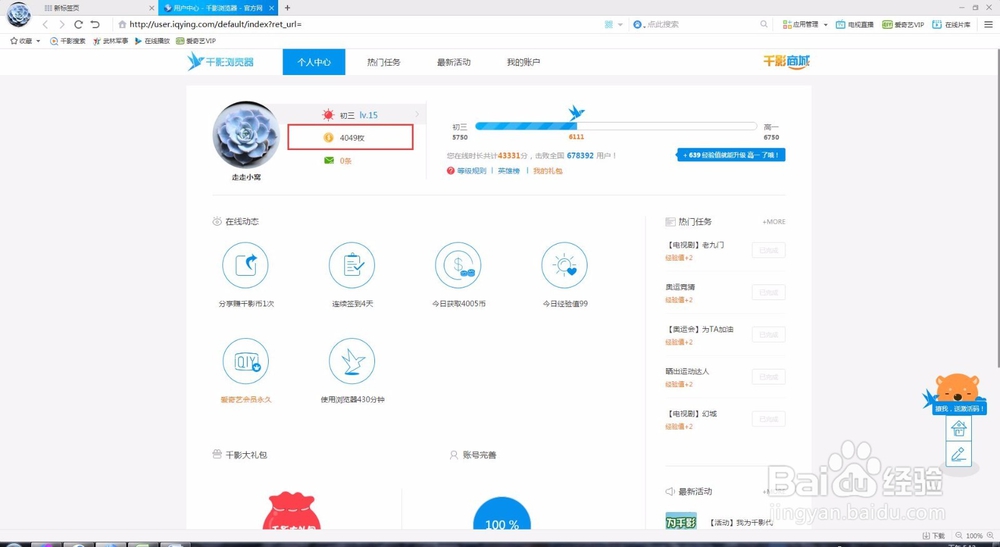Open 下载 downloads in status bar

click(934, 536)
